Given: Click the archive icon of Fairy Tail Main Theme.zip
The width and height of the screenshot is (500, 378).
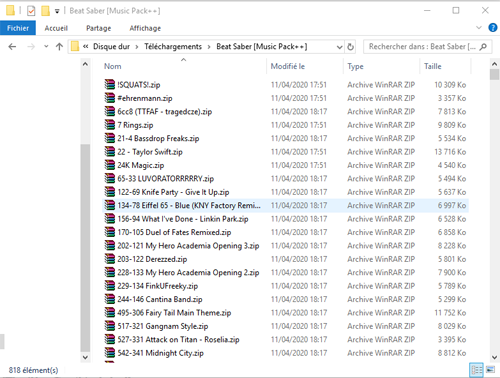Looking at the screenshot, I should 110,312.
